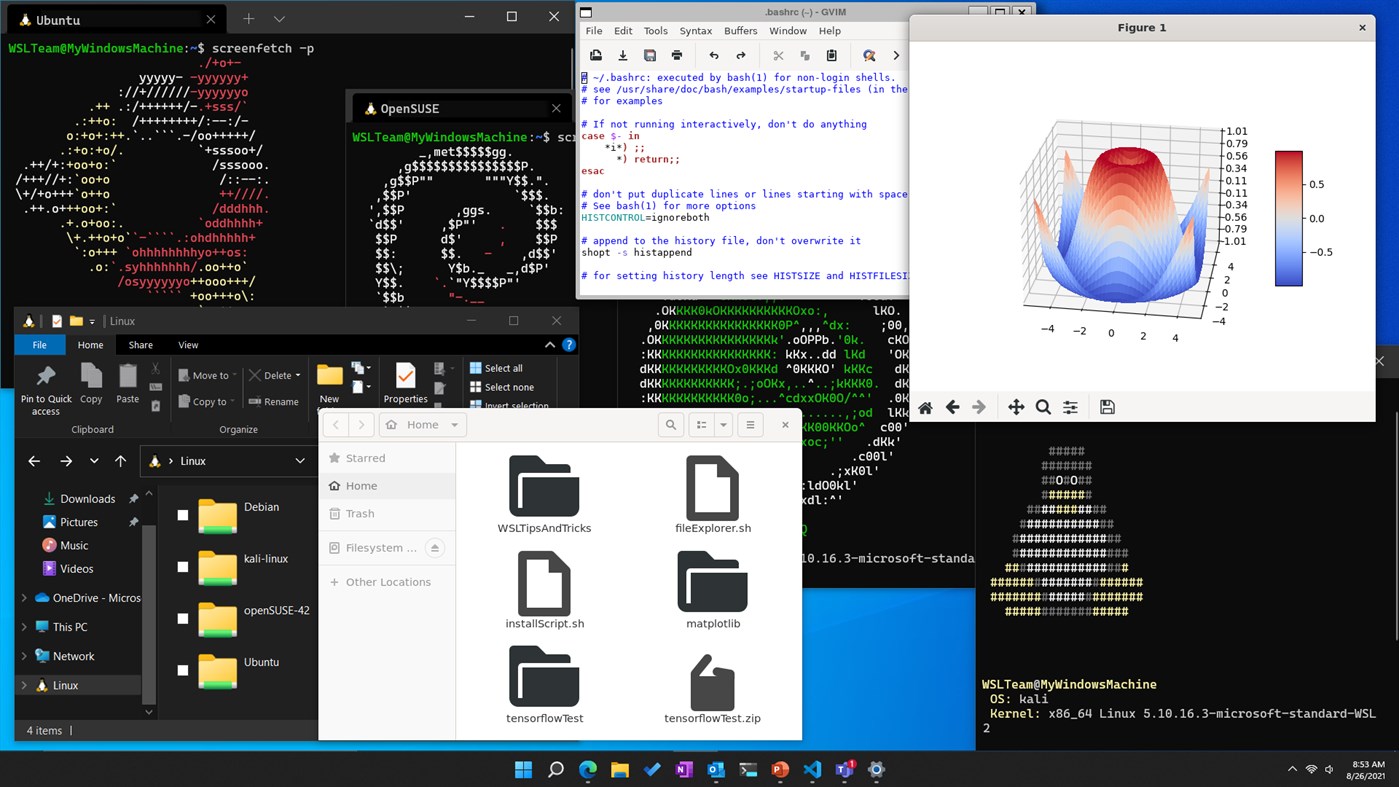Select the zoom-to-rectangle tool in Figure 1
This screenshot has height=787, width=1399.
tap(1043, 407)
